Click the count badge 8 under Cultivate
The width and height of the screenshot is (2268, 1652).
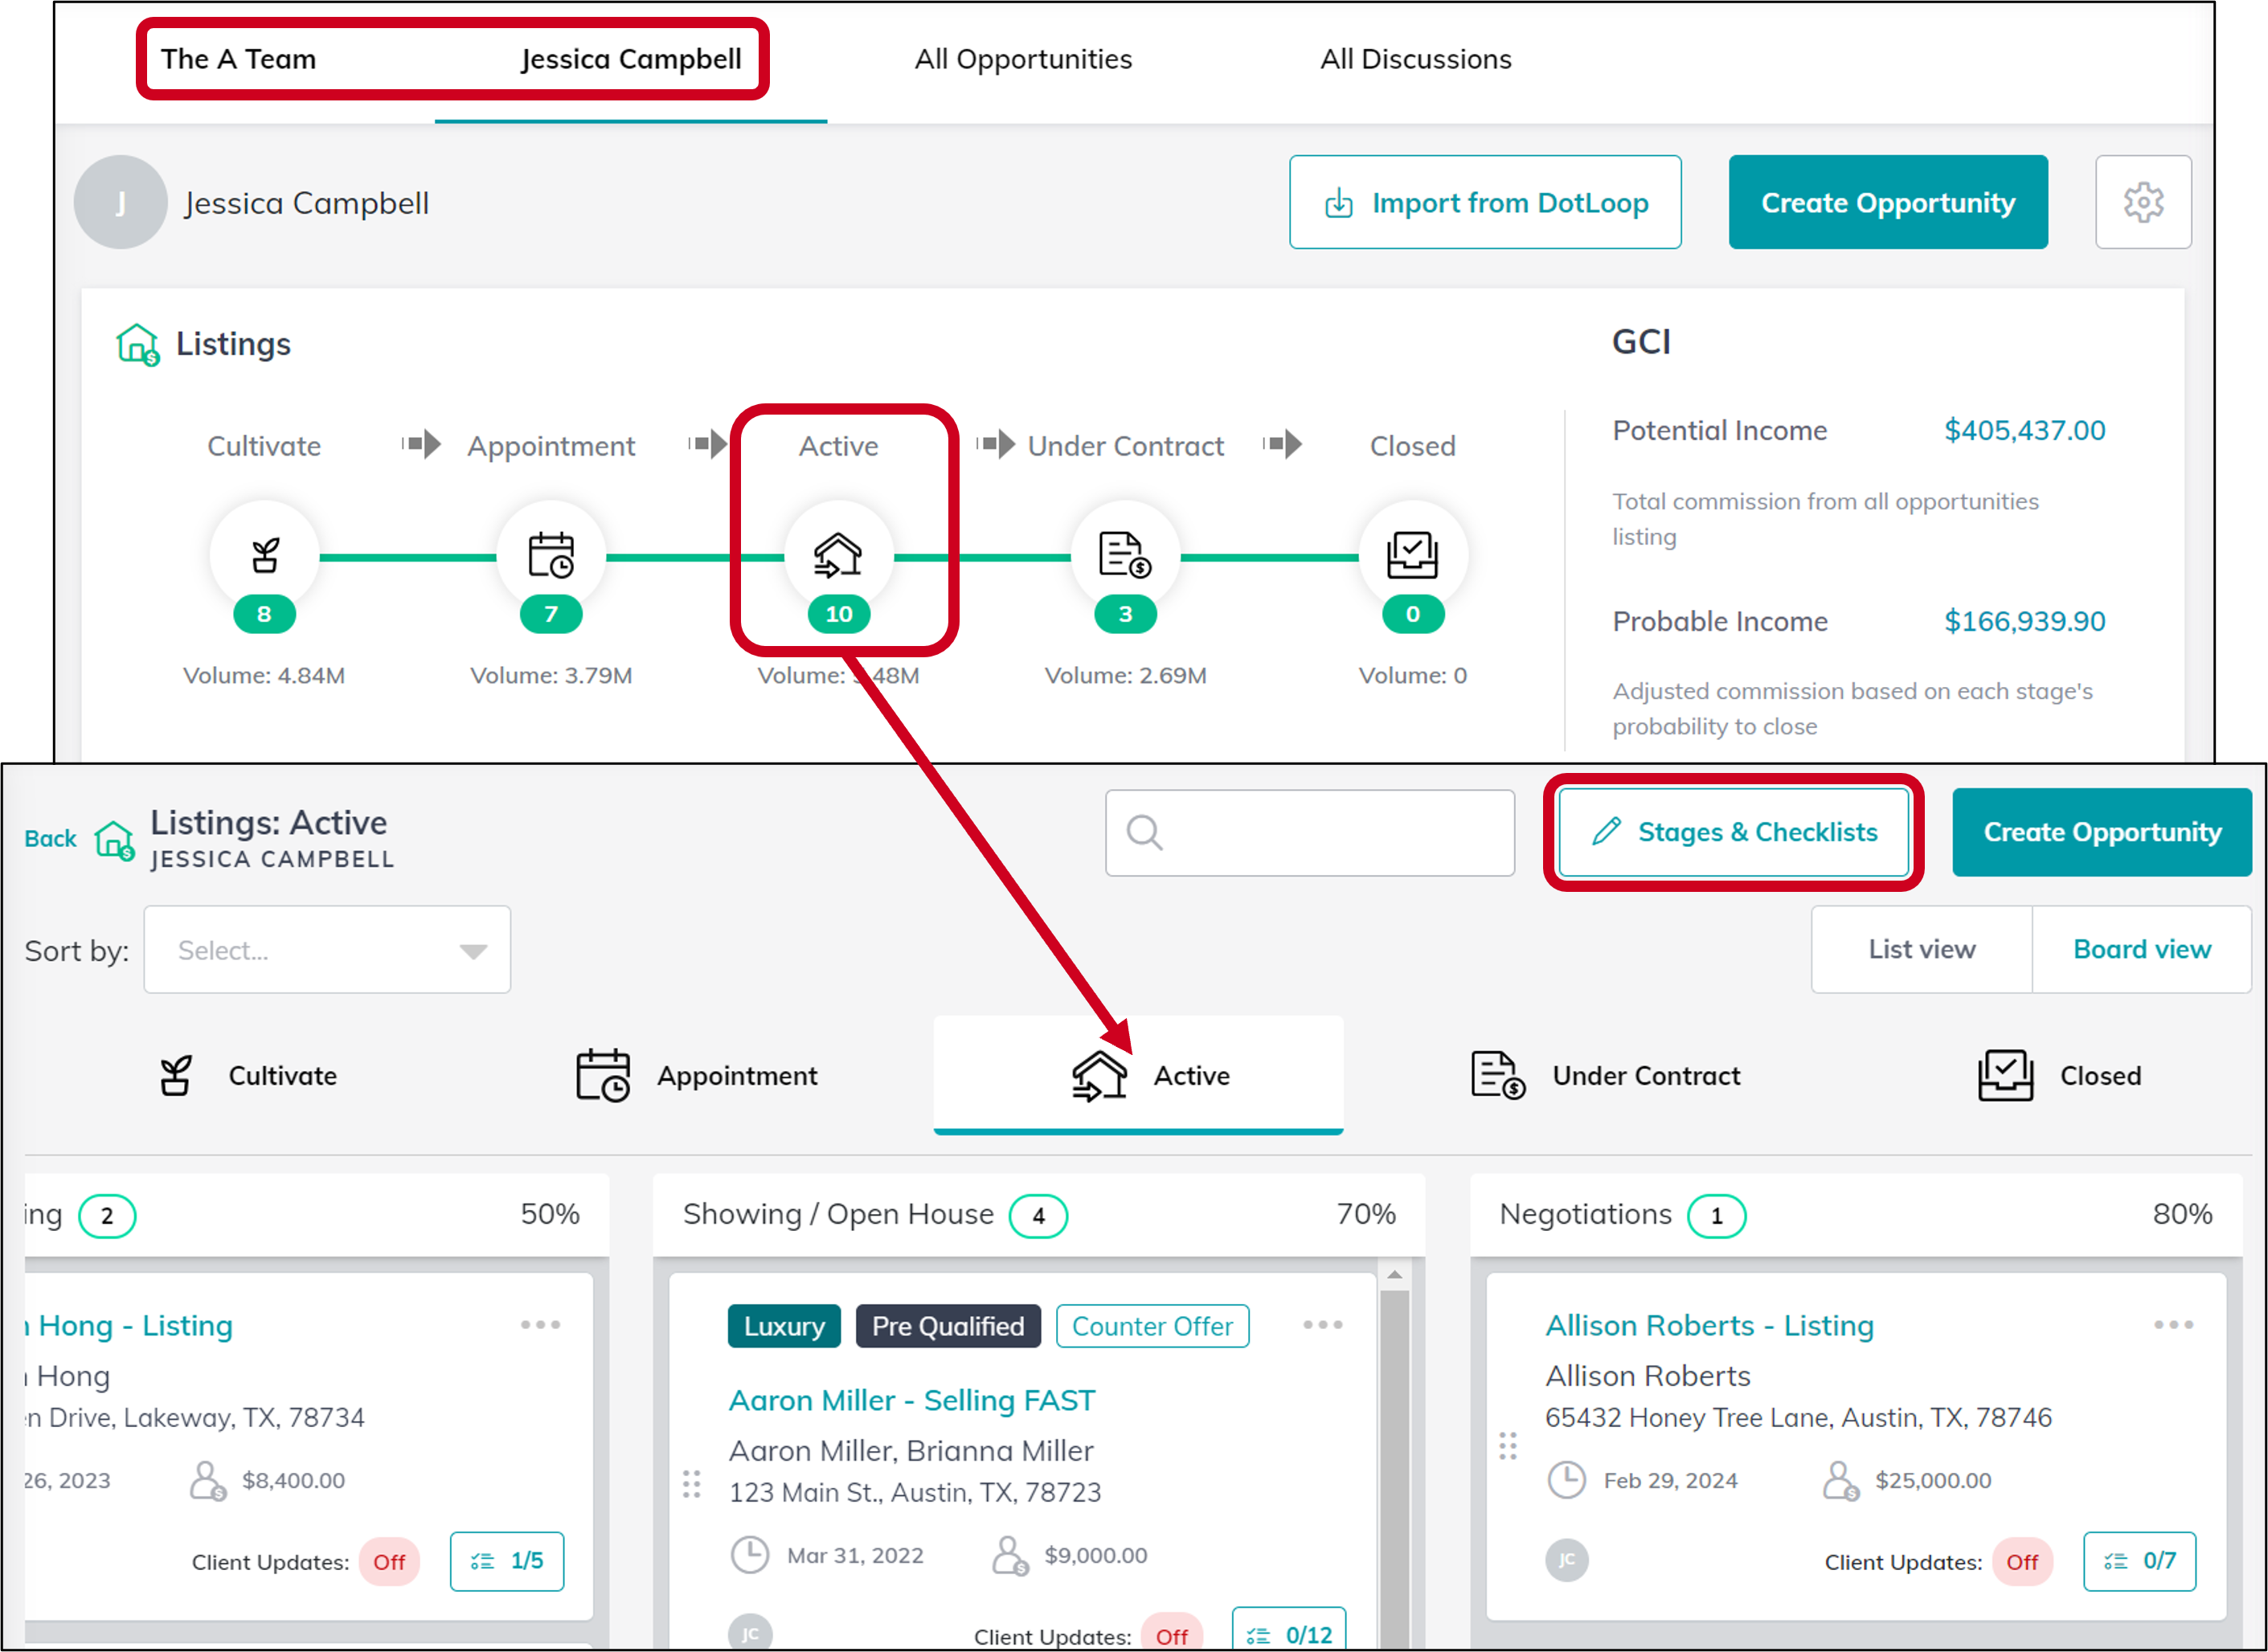click(x=264, y=614)
